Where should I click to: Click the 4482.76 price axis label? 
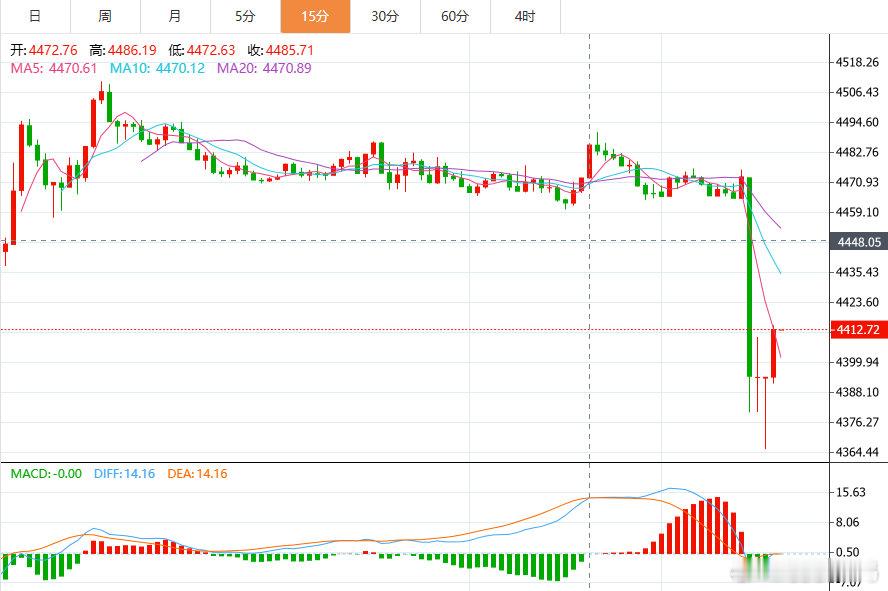coord(857,152)
